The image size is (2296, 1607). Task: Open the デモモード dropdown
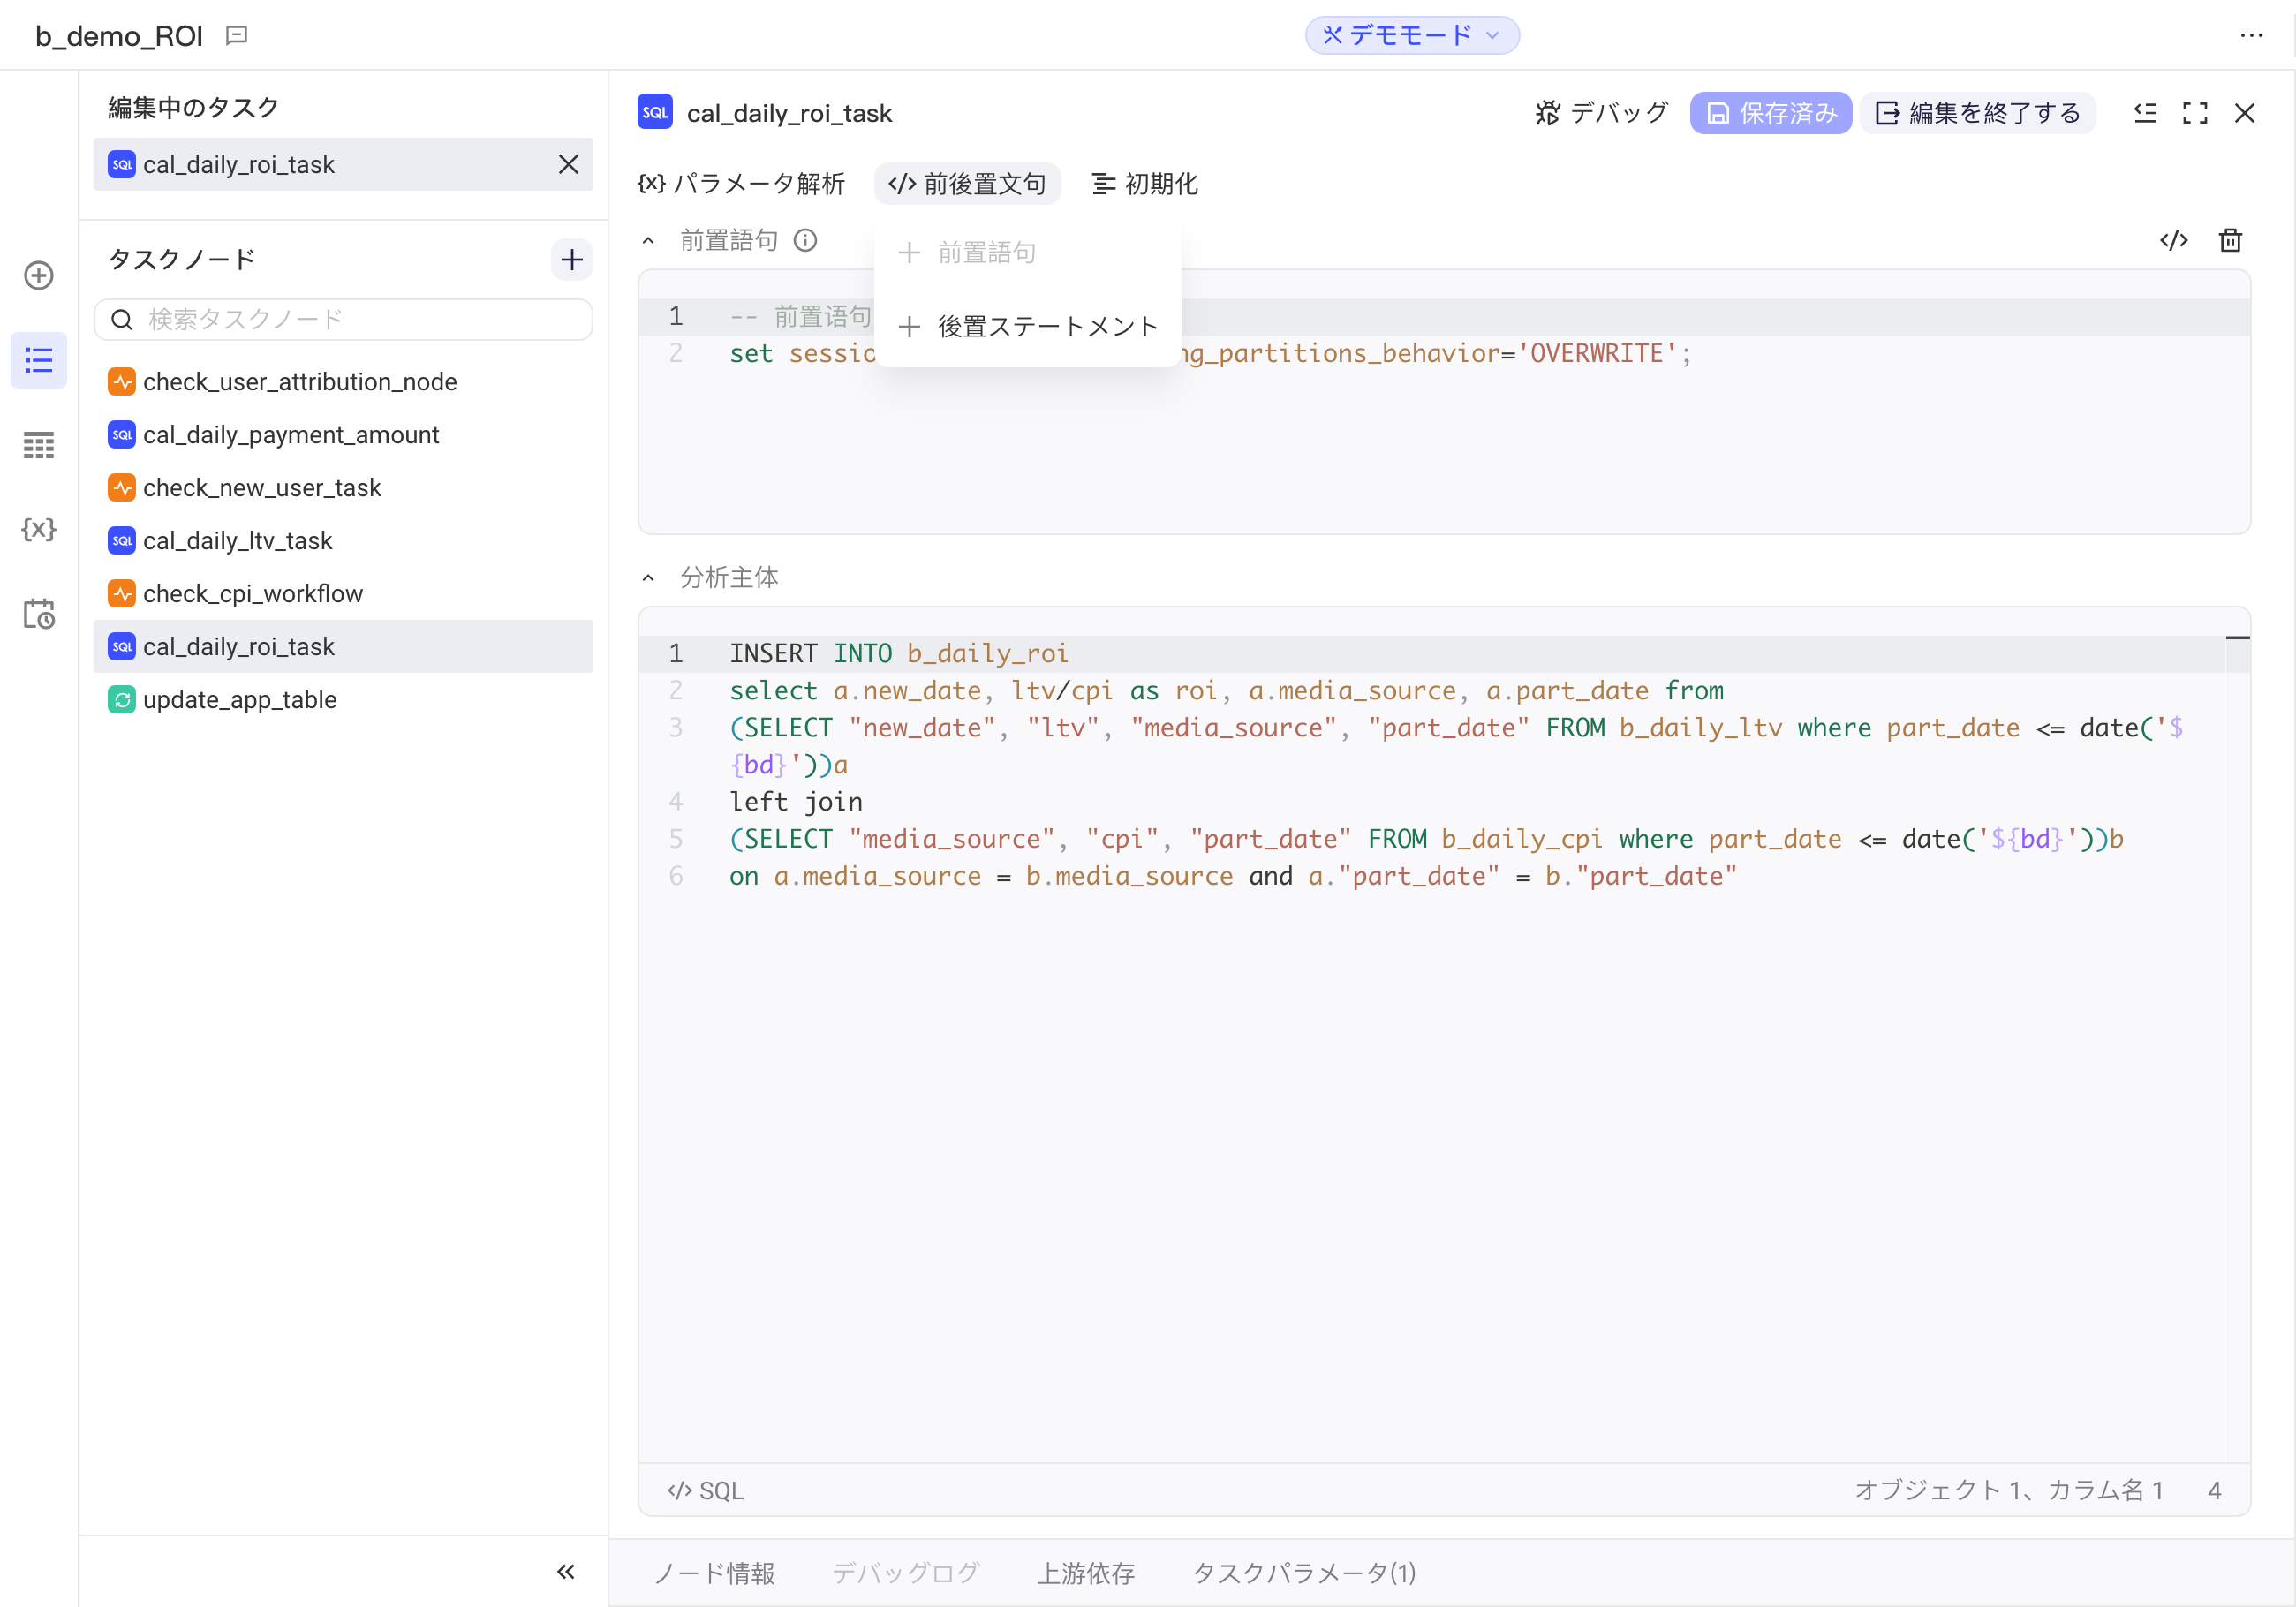pos(1411,36)
